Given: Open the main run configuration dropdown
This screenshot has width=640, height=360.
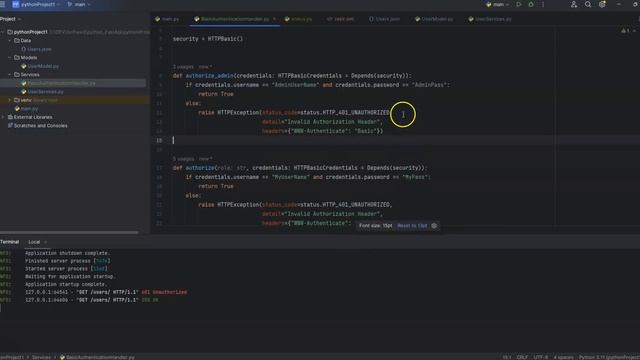Looking at the screenshot, I should tap(498, 4).
